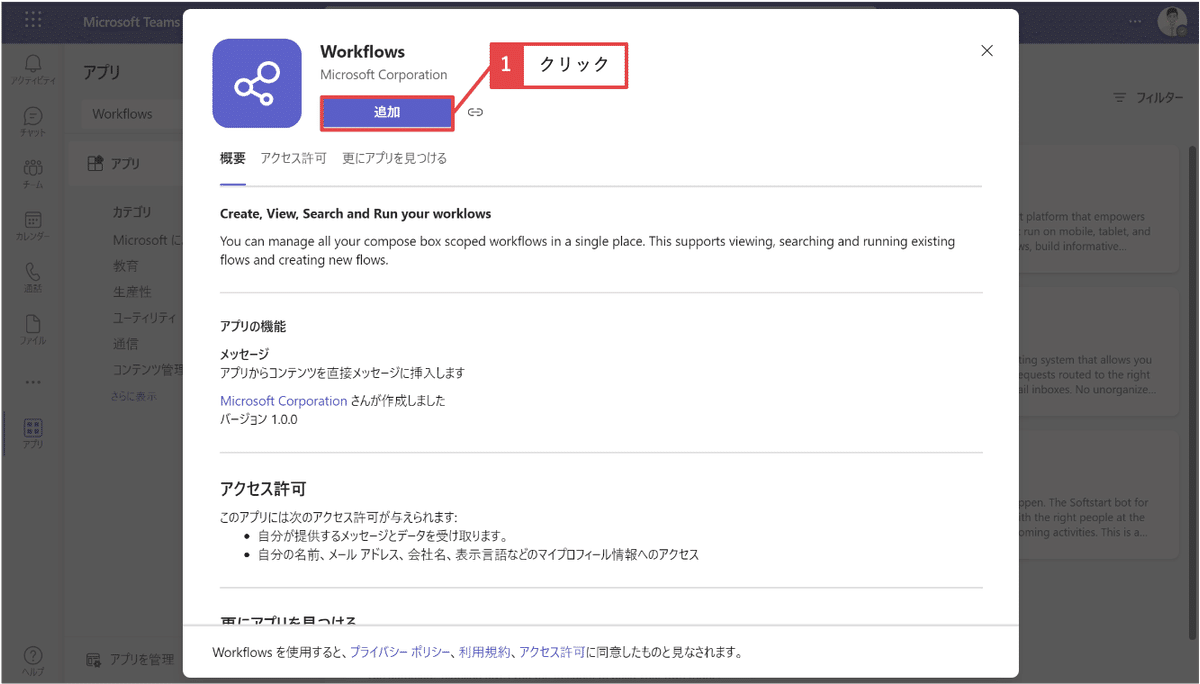Close the Workflows dialog with the X
This screenshot has height=684, width=1200.
(987, 51)
